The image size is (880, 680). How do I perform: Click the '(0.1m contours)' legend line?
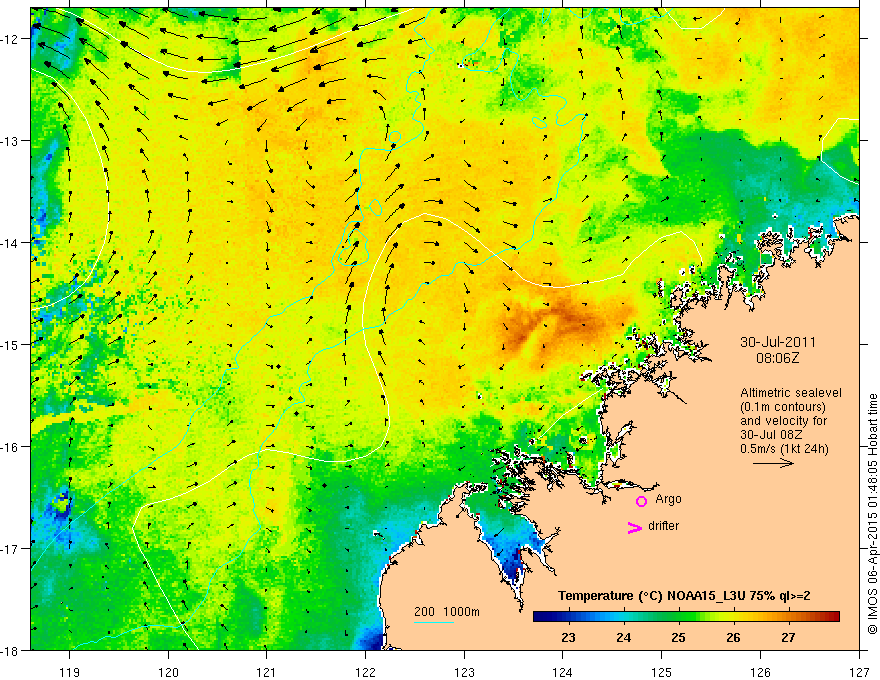point(783,407)
